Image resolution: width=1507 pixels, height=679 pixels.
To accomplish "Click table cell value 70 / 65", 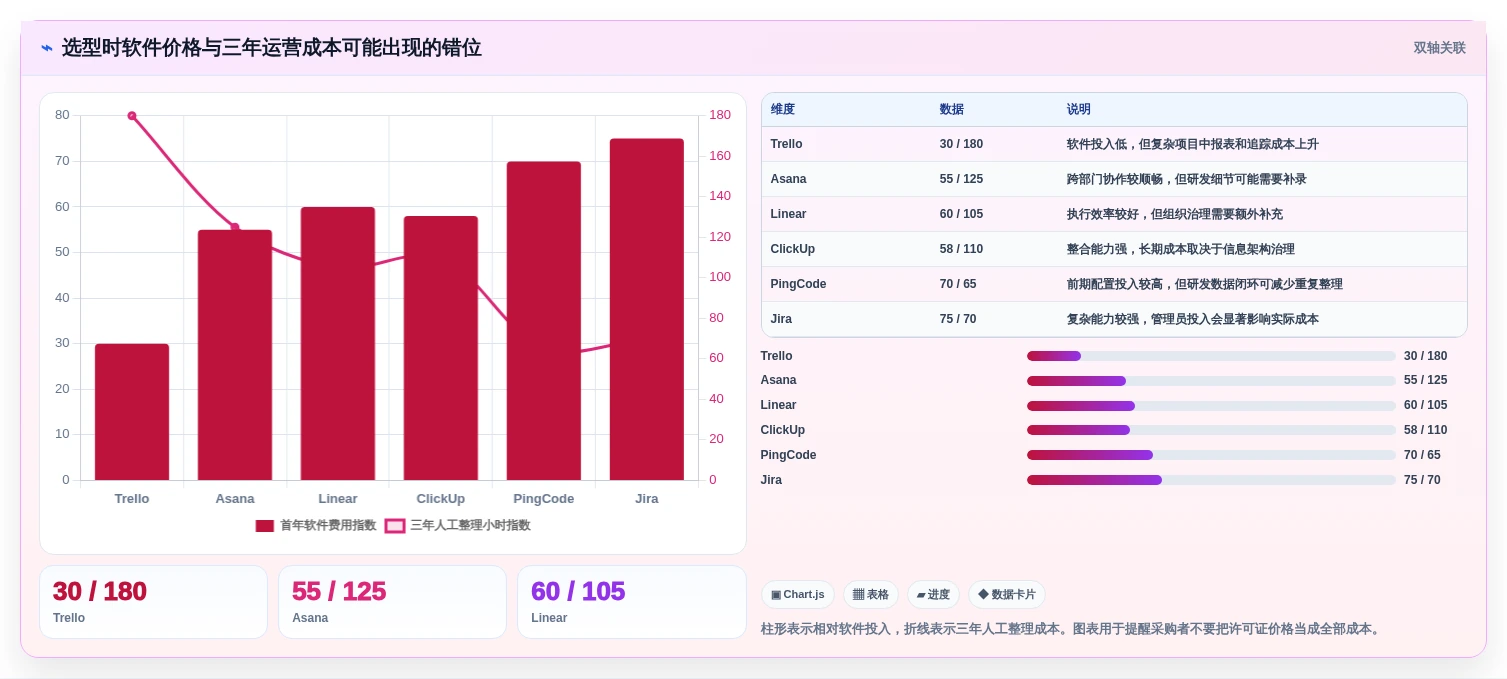I will (x=958, y=284).
